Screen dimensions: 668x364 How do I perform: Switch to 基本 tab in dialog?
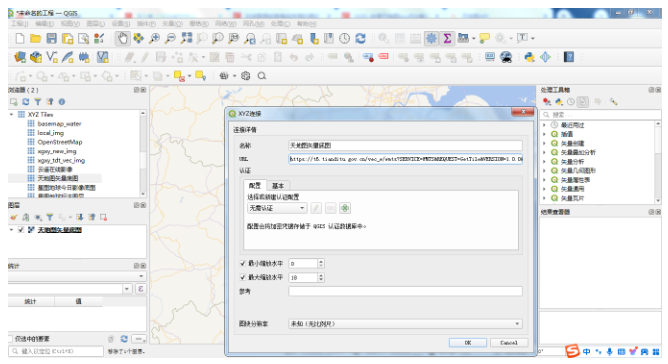pos(278,186)
